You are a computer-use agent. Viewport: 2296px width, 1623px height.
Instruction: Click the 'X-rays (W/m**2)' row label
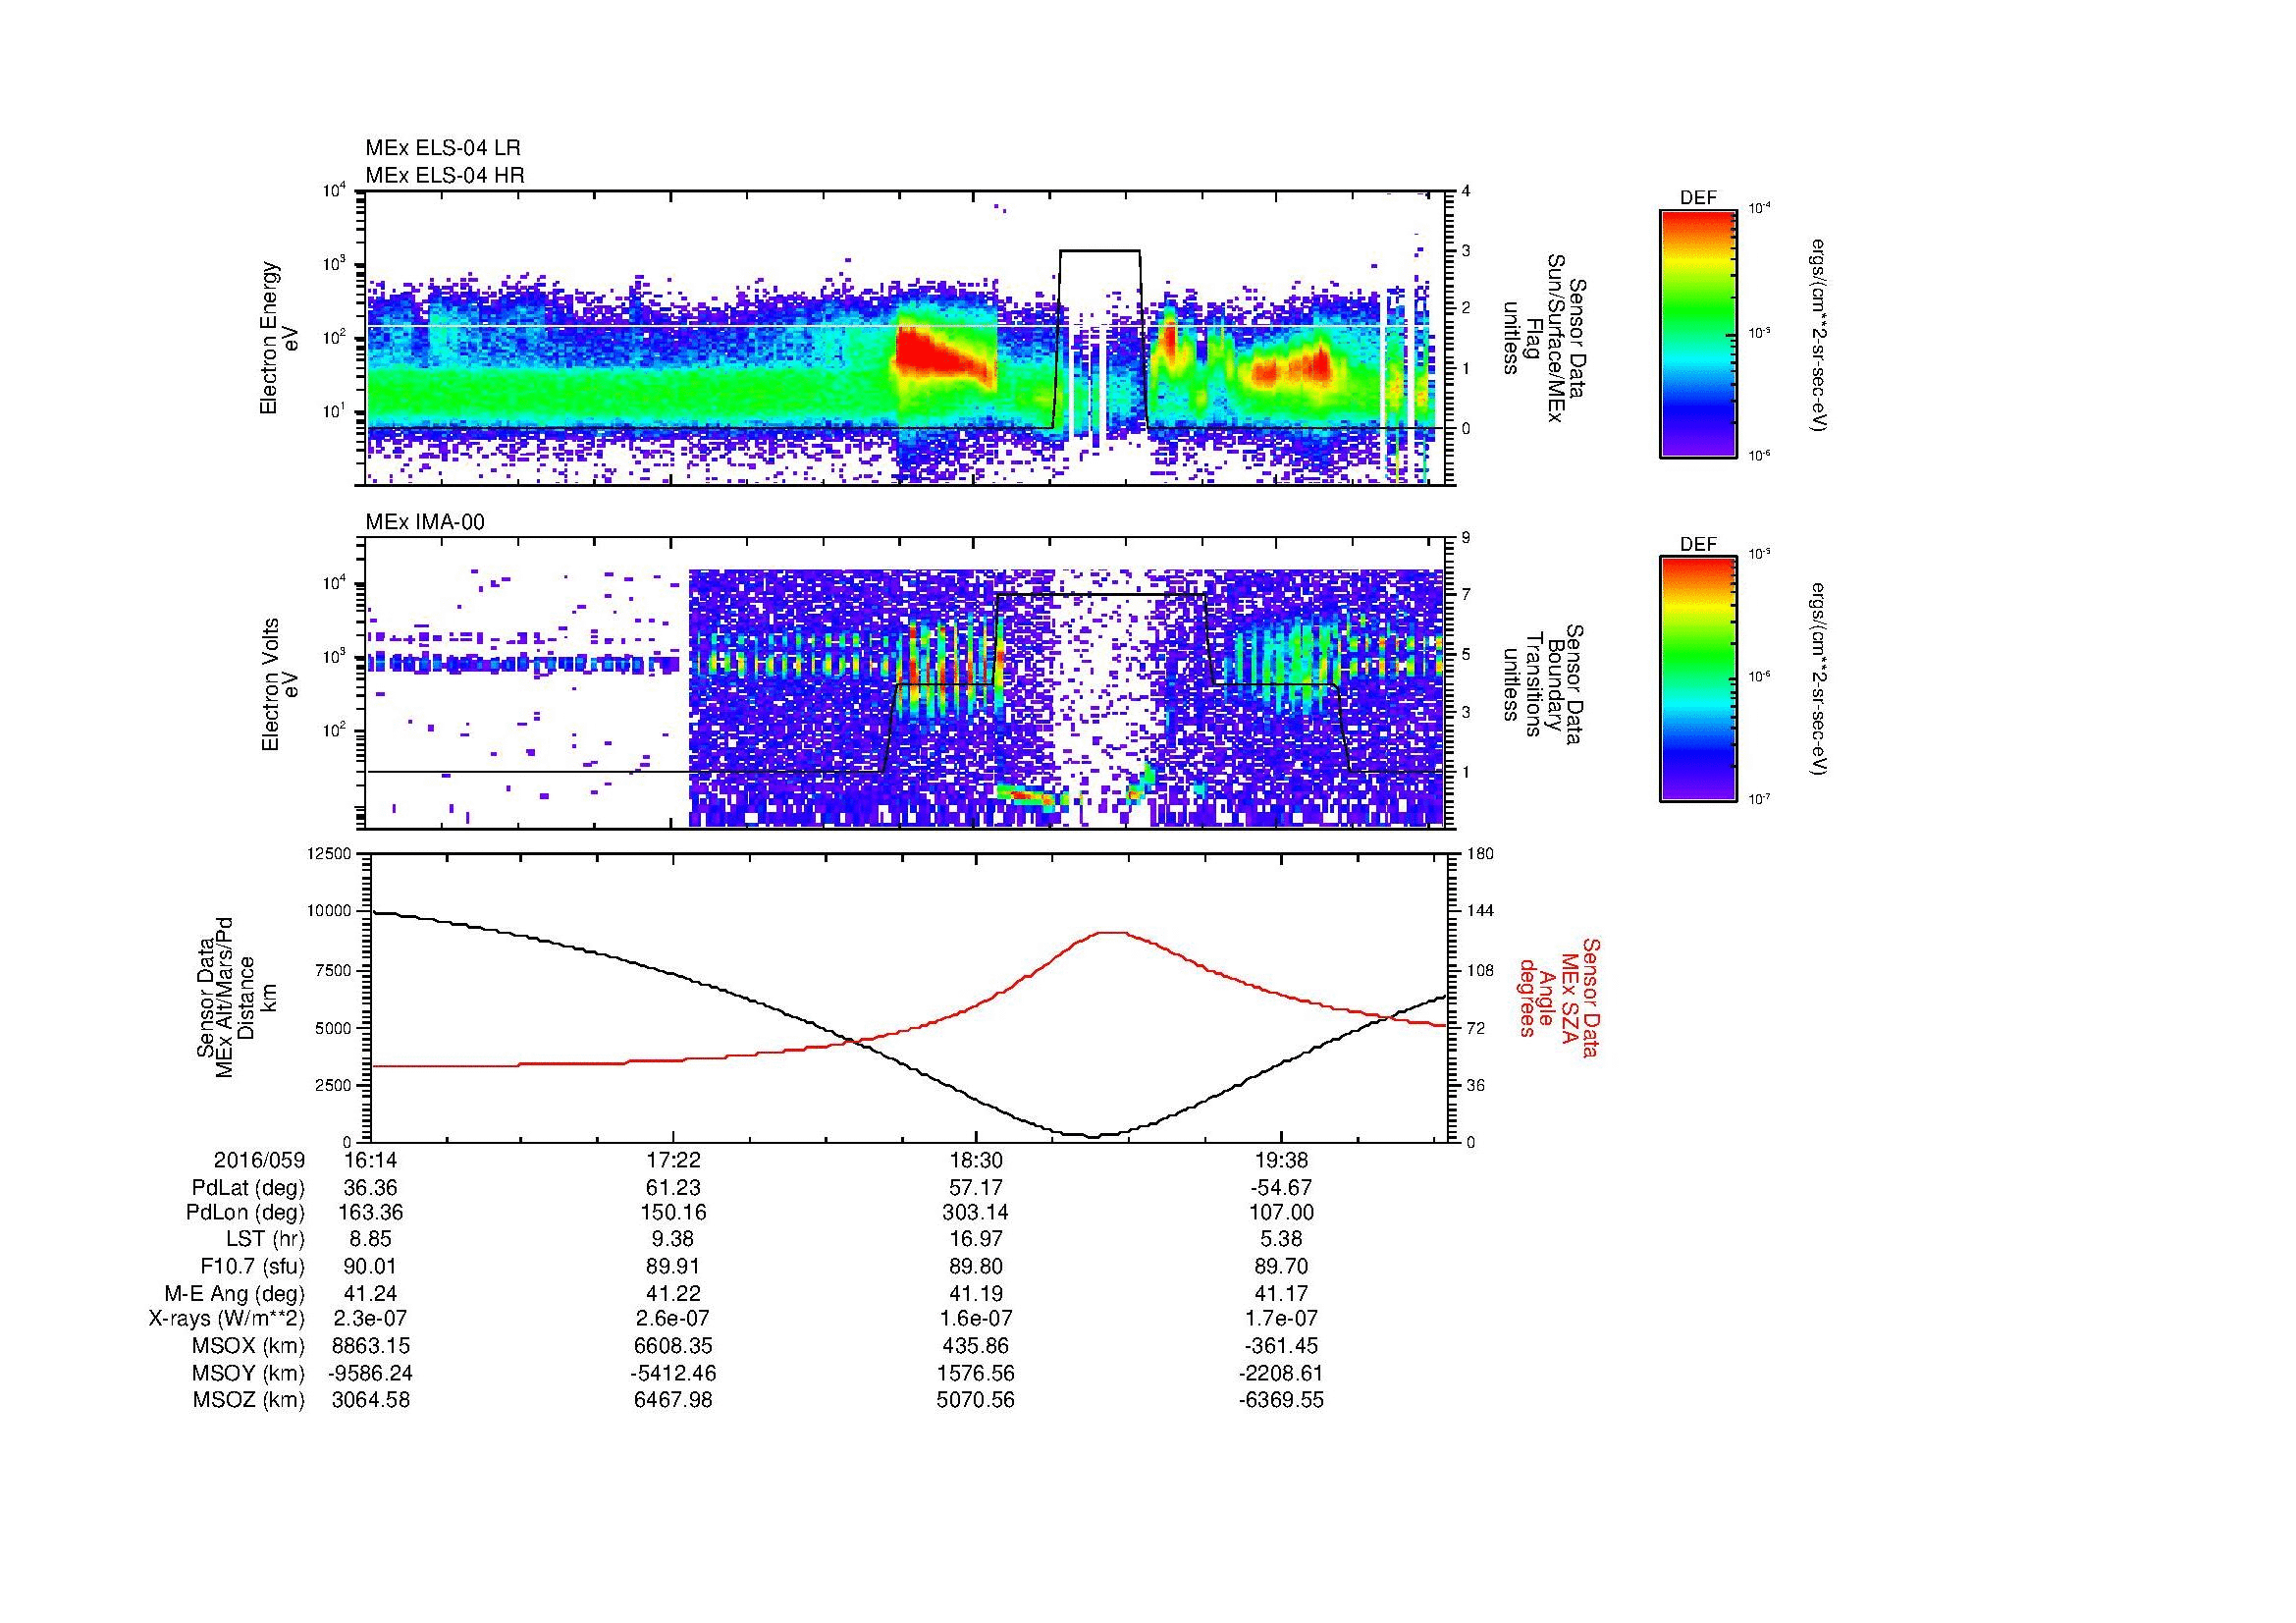(x=227, y=1319)
